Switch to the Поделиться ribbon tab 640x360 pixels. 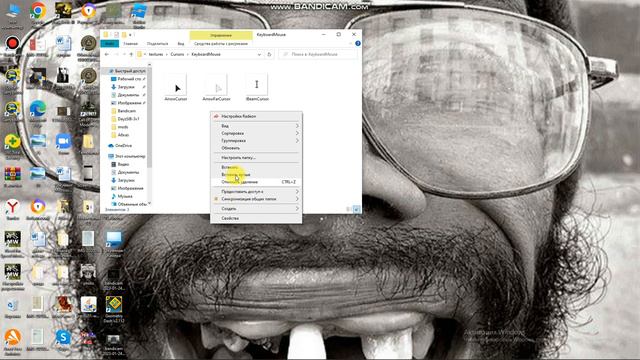point(157,43)
